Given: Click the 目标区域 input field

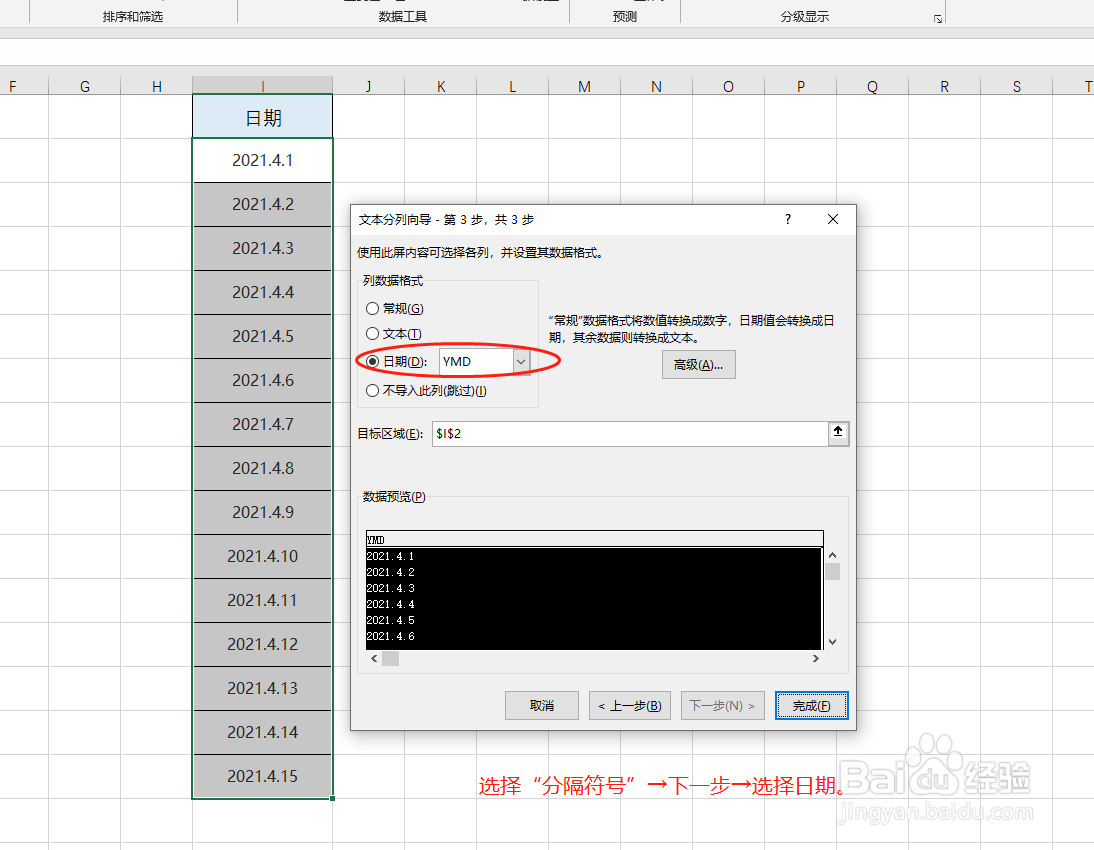Looking at the screenshot, I should tap(630, 433).
